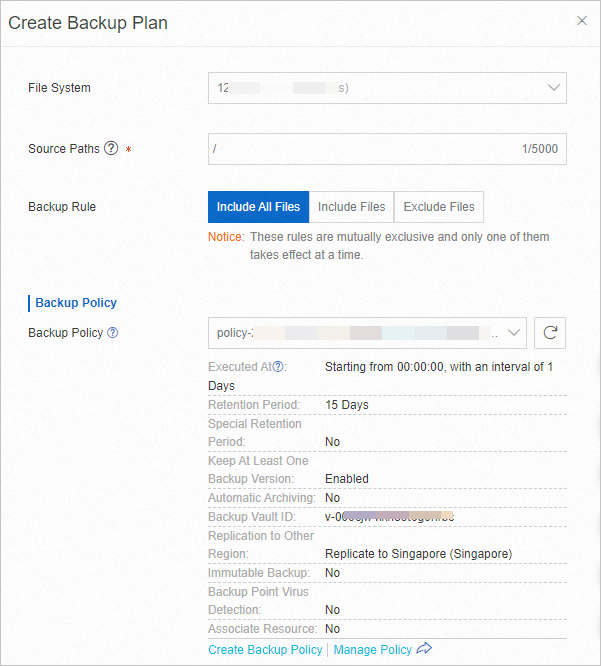Click the Create Backup Policy link

click(265, 649)
